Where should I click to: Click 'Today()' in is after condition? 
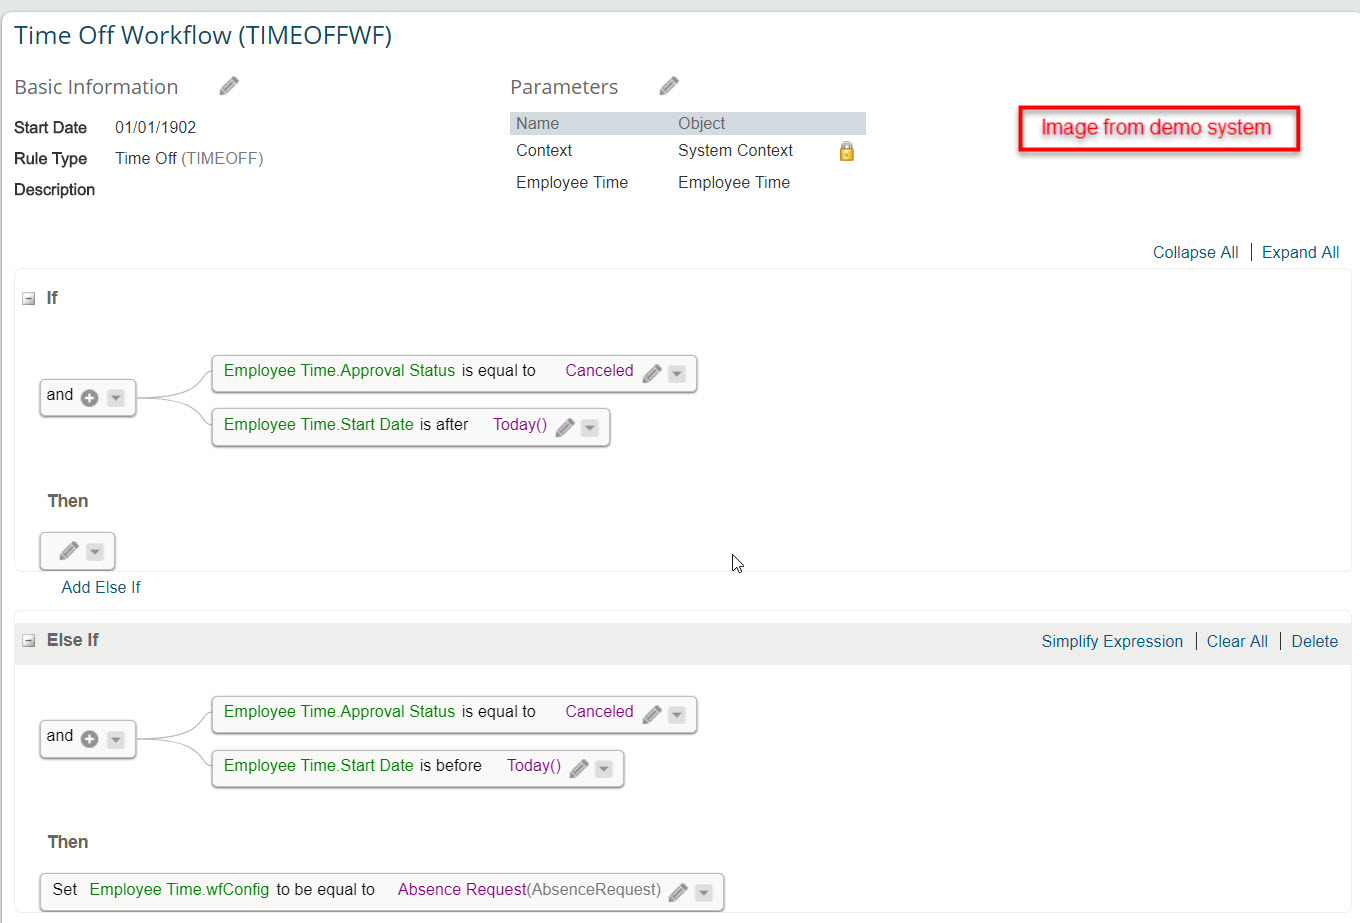pyautogui.click(x=520, y=424)
